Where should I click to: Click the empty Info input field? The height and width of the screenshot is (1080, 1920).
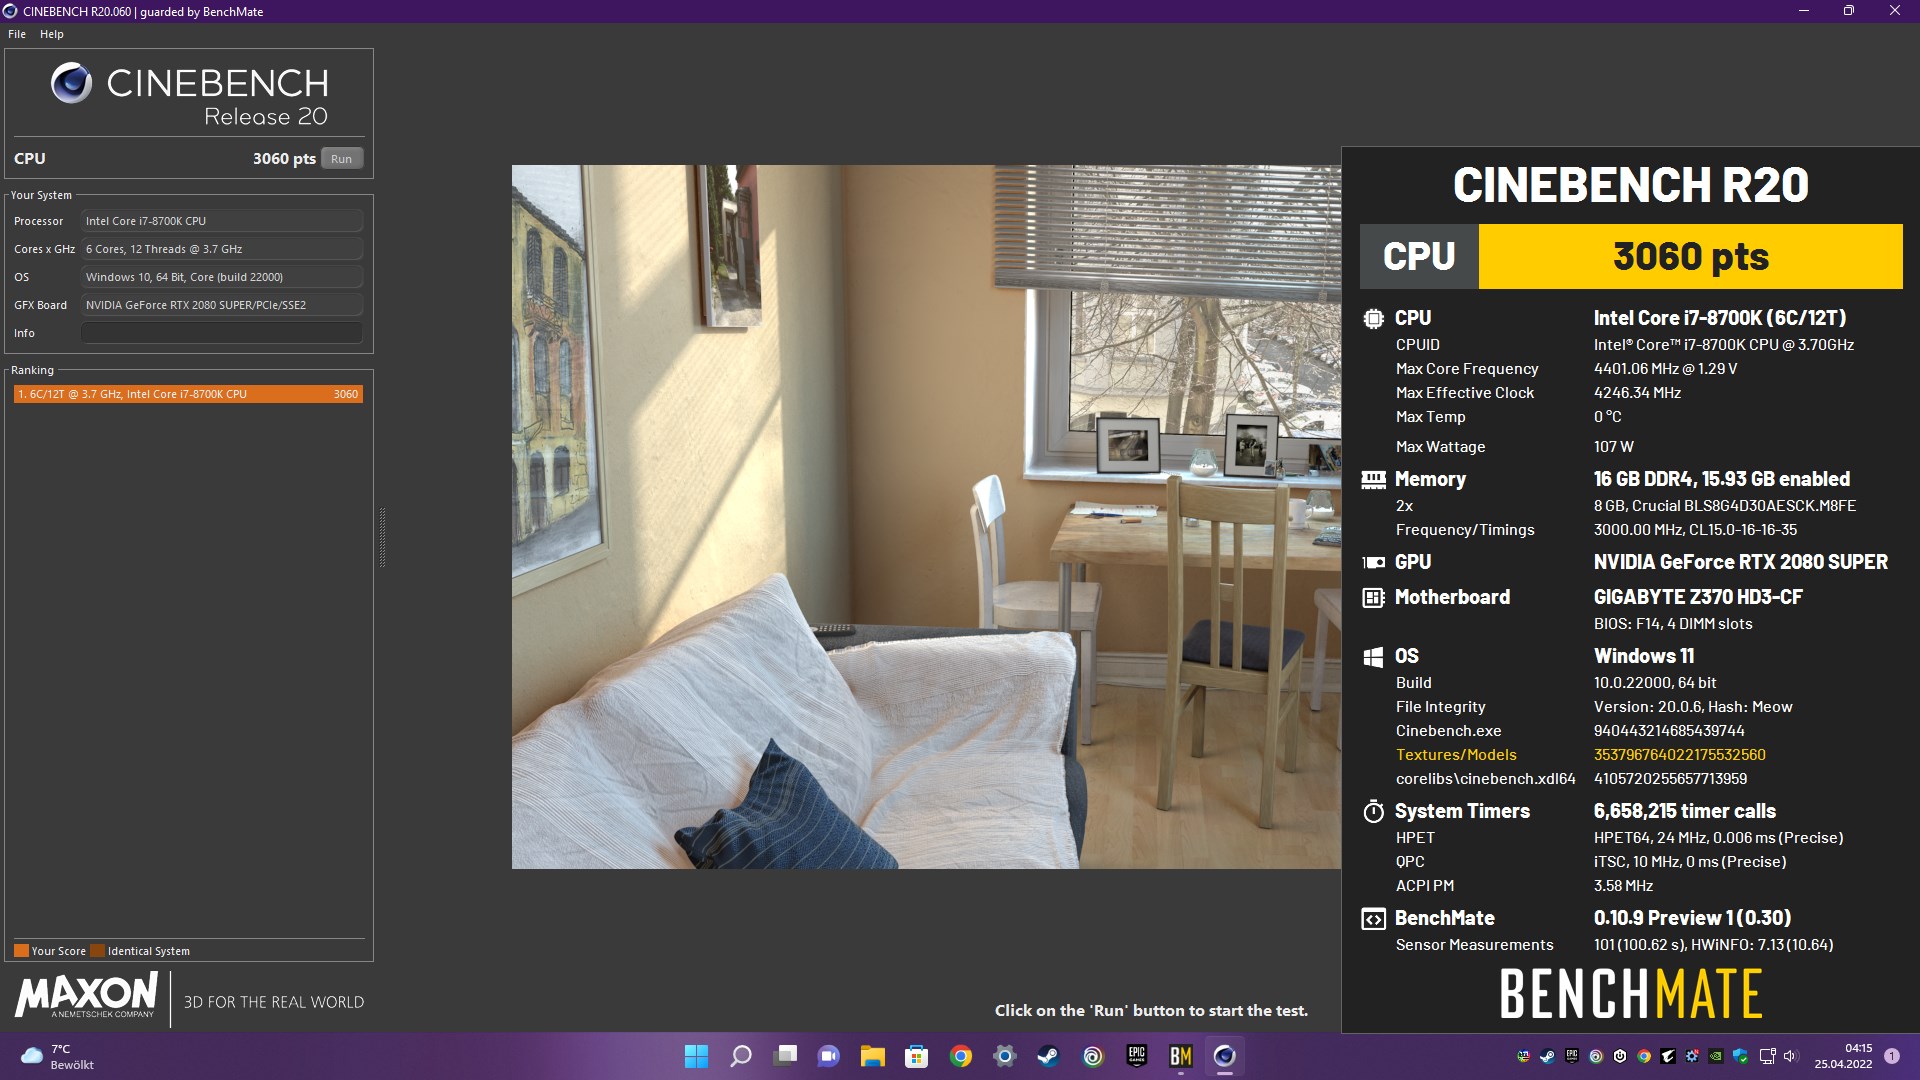221,333
